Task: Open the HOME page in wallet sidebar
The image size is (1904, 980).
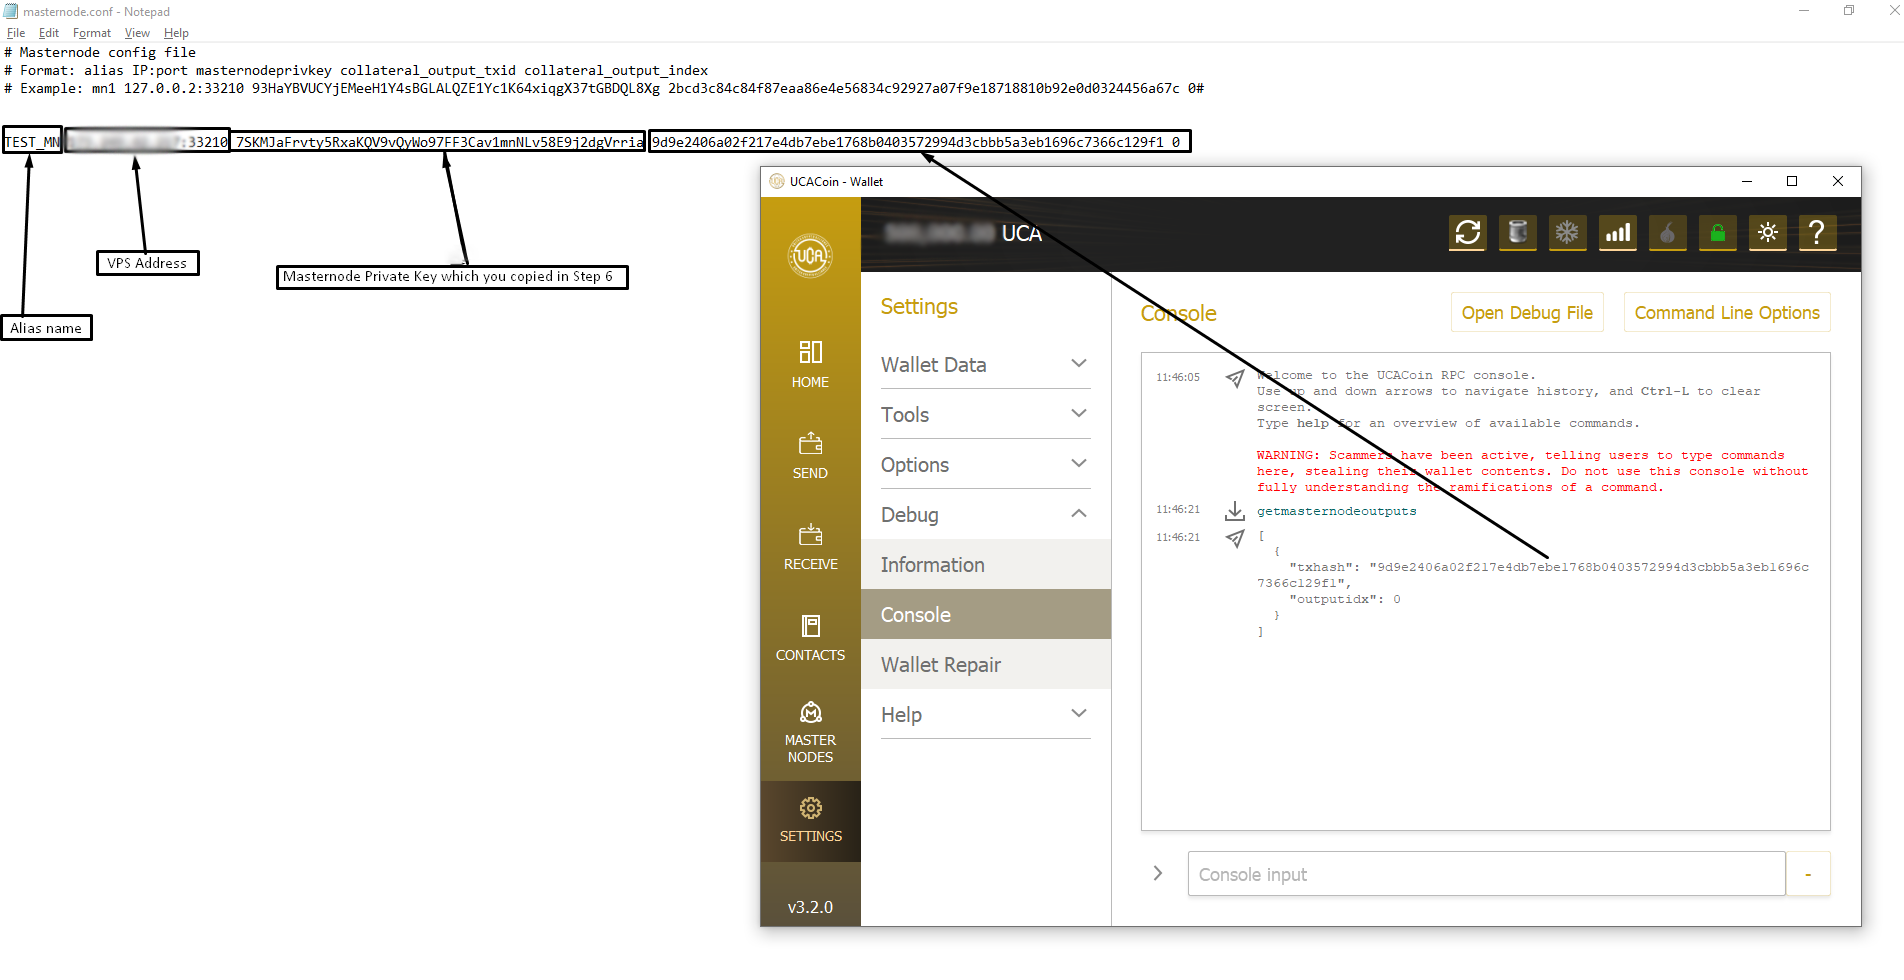Action: [810, 364]
